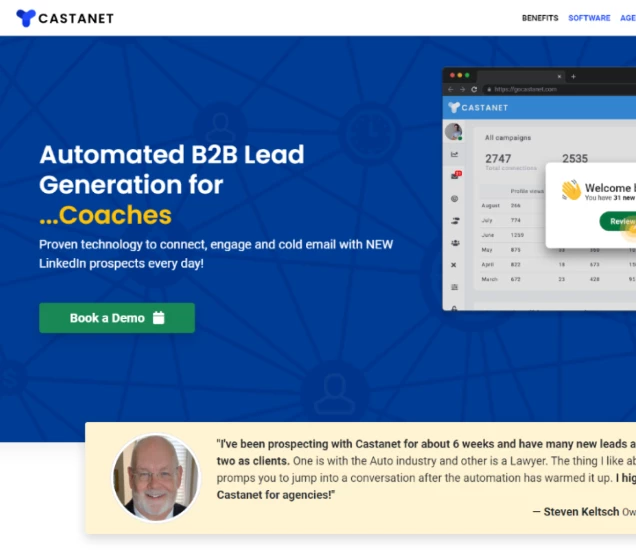Click the Steven Keltsch name in testimonial
This screenshot has width=636, height=550.
(x=581, y=512)
